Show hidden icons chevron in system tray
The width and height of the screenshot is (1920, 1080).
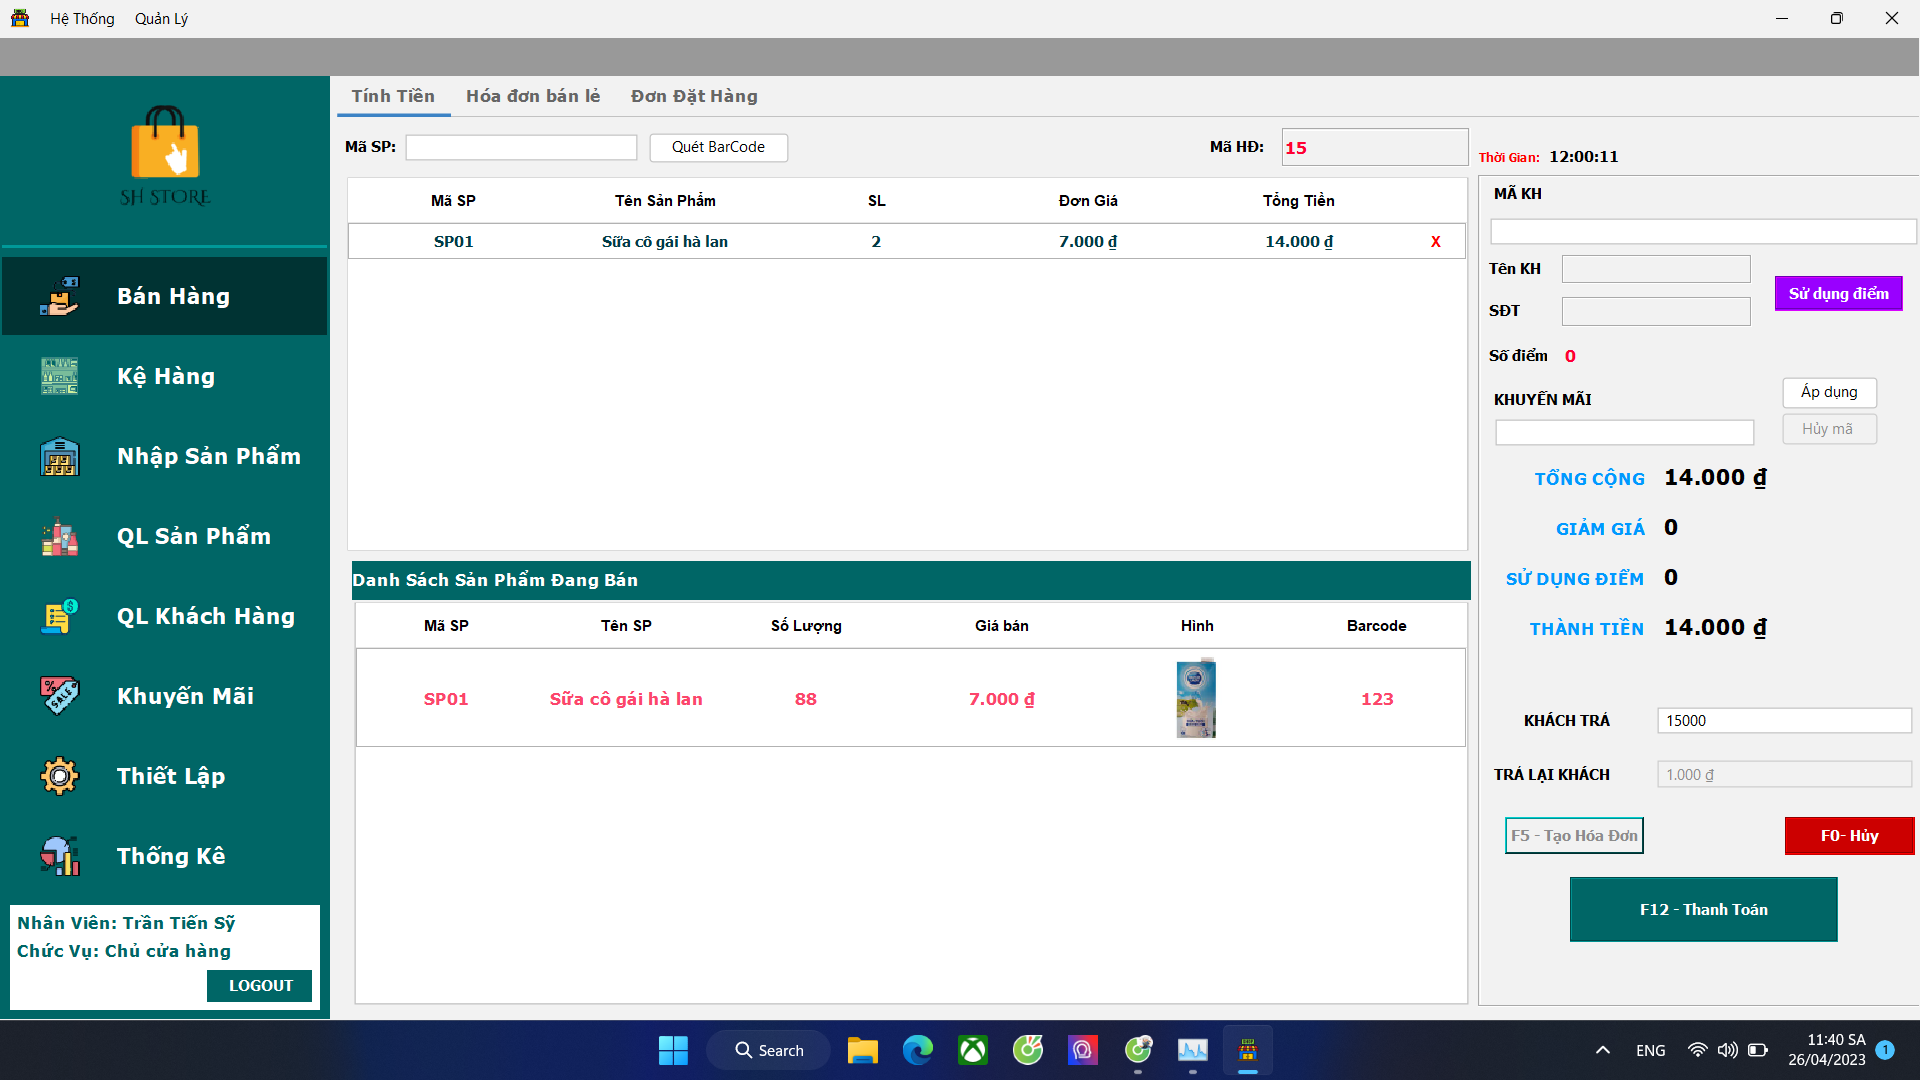pos(1602,1050)
